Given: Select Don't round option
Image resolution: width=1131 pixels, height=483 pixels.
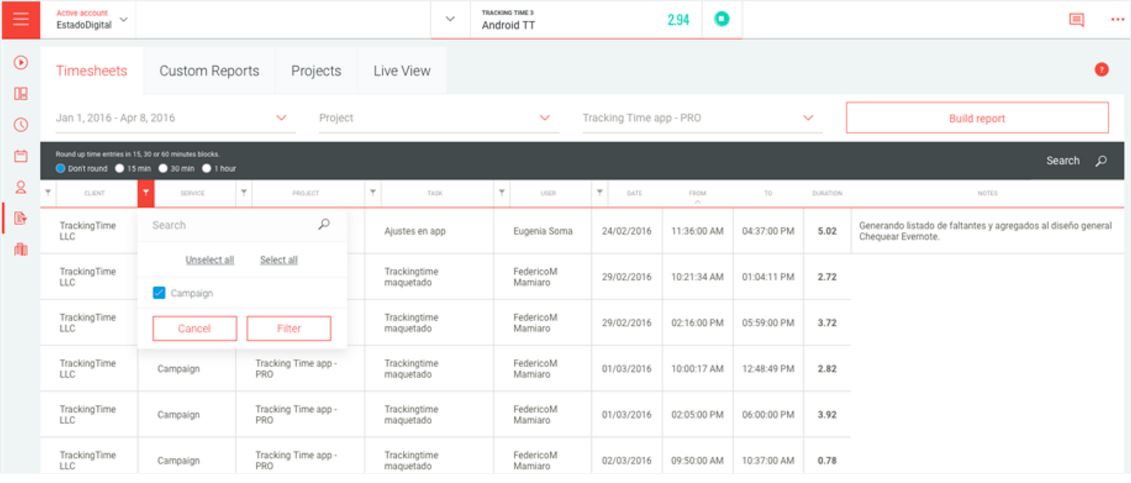Looking at the screenshot, I should [61, 169].
